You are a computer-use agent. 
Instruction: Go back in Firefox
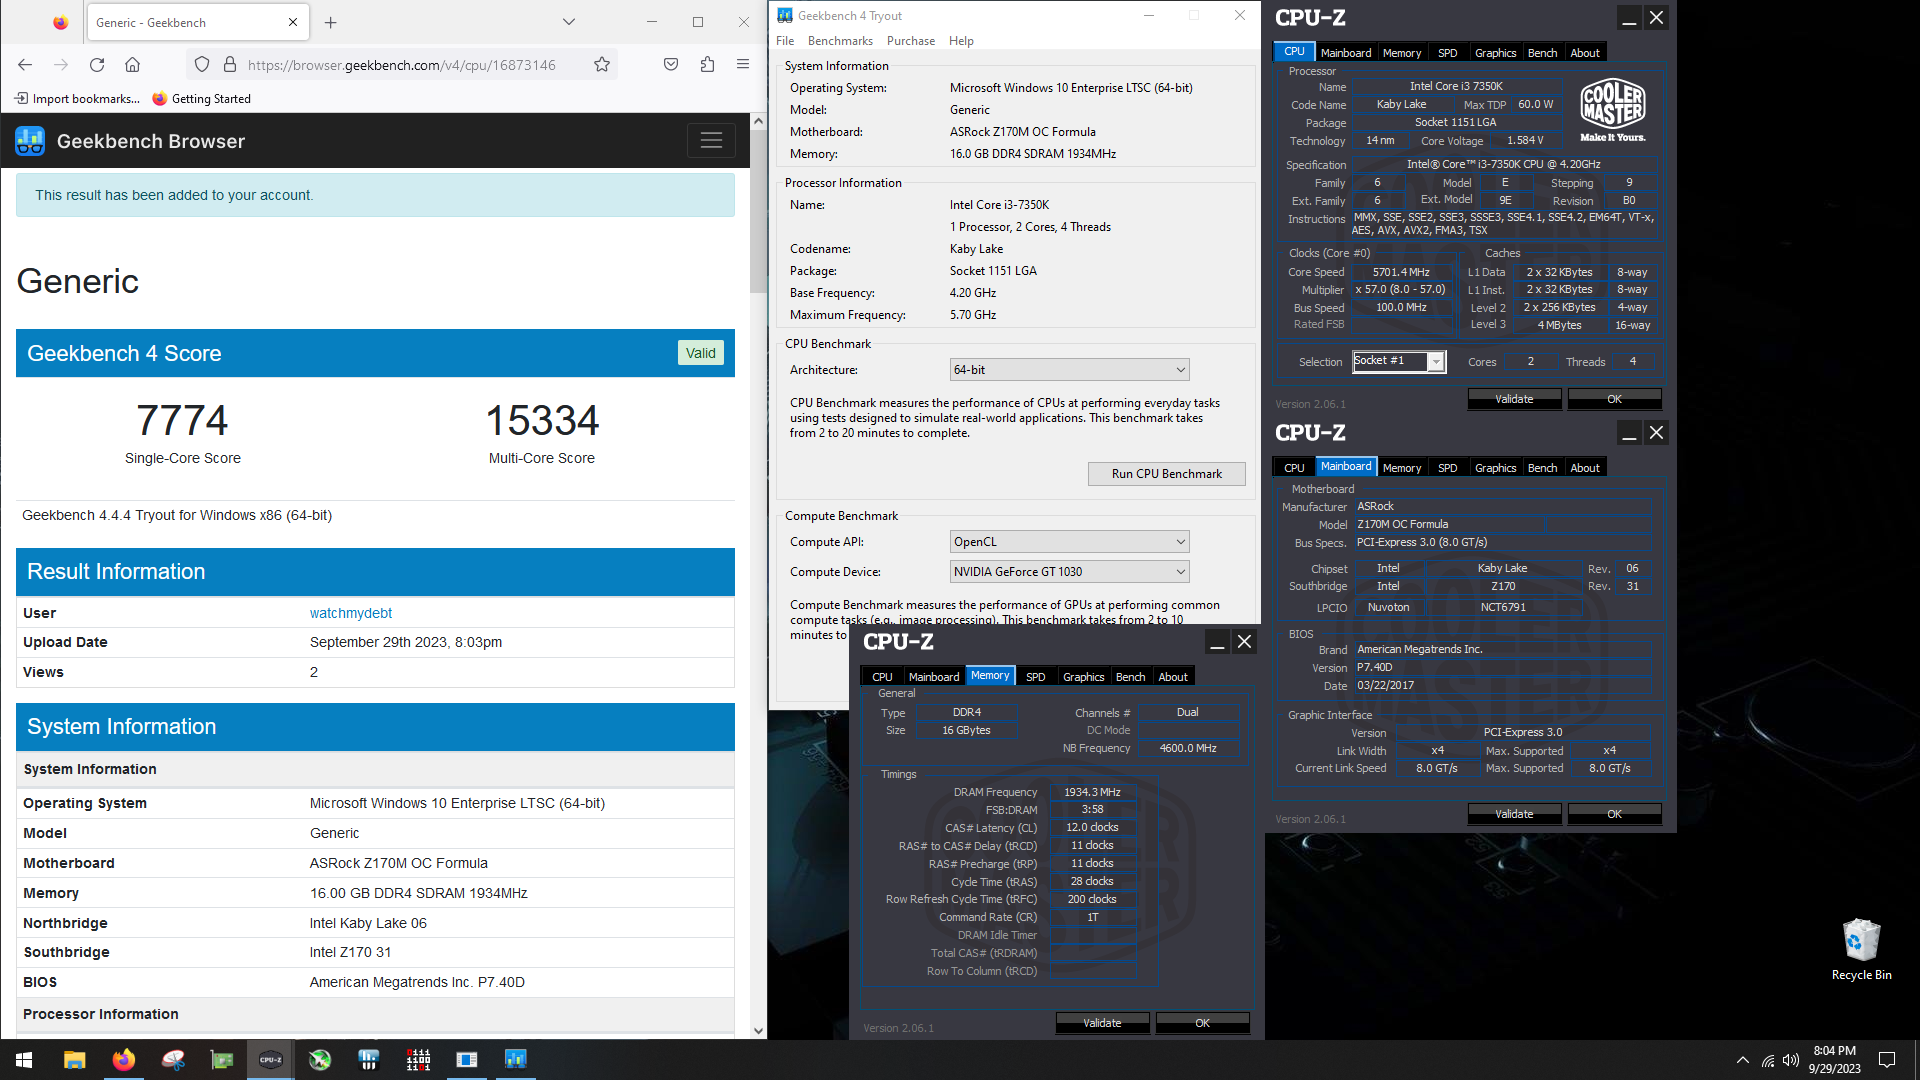[25, 65]
